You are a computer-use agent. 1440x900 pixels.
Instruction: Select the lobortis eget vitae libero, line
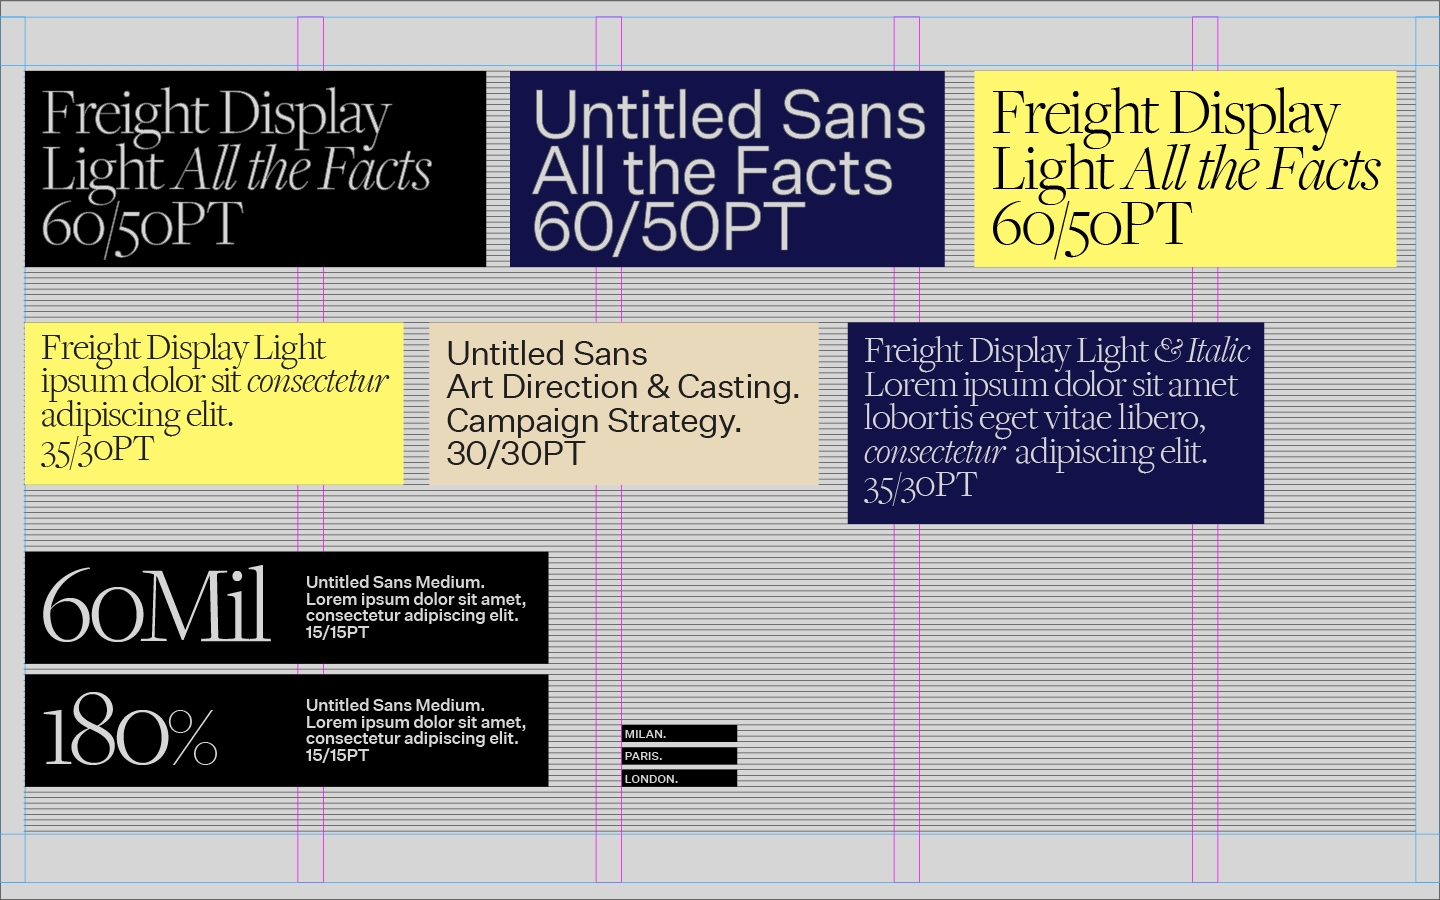pyautogui.click(x=1035, y=418)
